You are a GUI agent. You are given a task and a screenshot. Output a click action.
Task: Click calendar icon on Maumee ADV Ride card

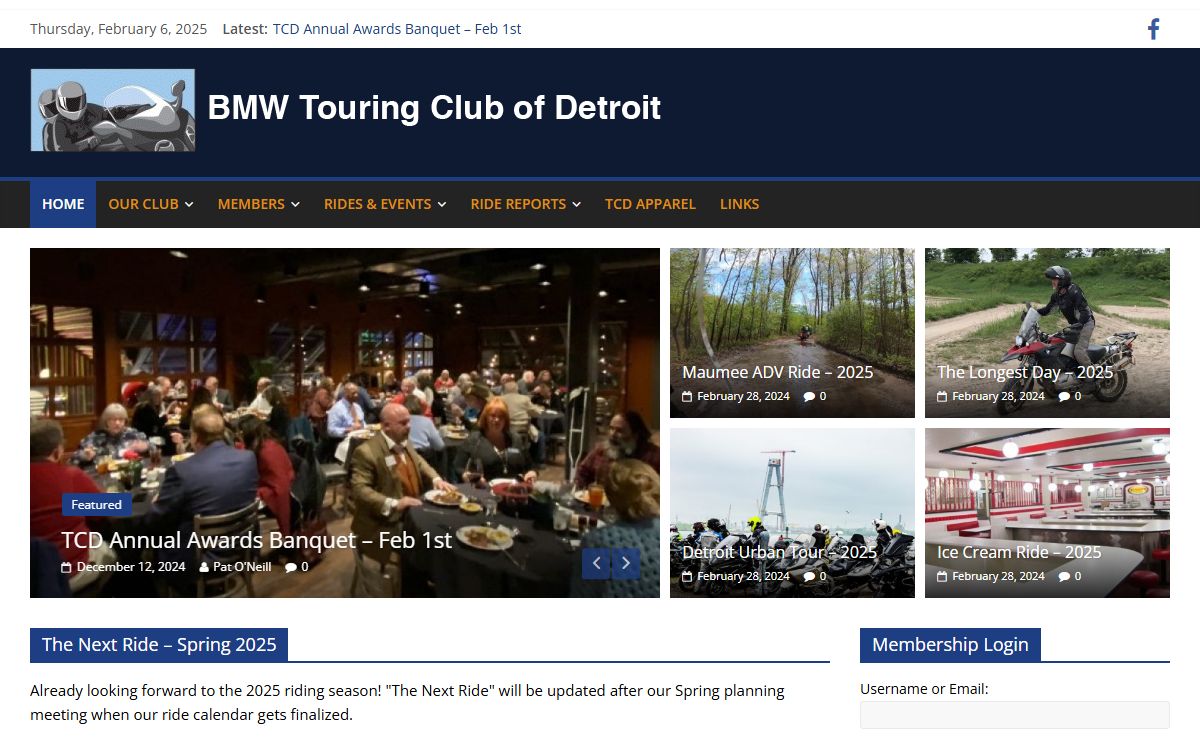(687, 397)
